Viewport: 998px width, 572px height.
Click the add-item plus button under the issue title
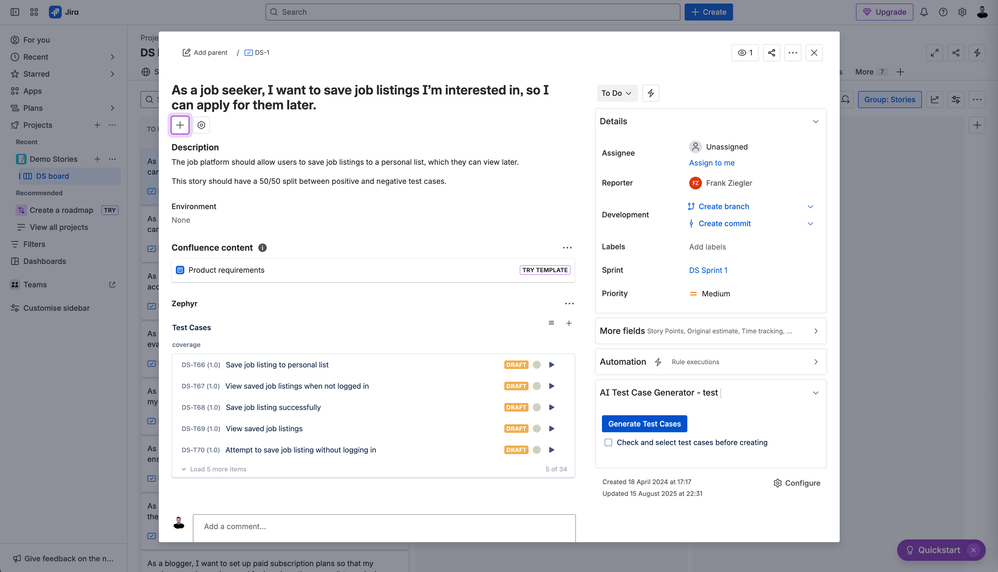click(x=180, y=125)
